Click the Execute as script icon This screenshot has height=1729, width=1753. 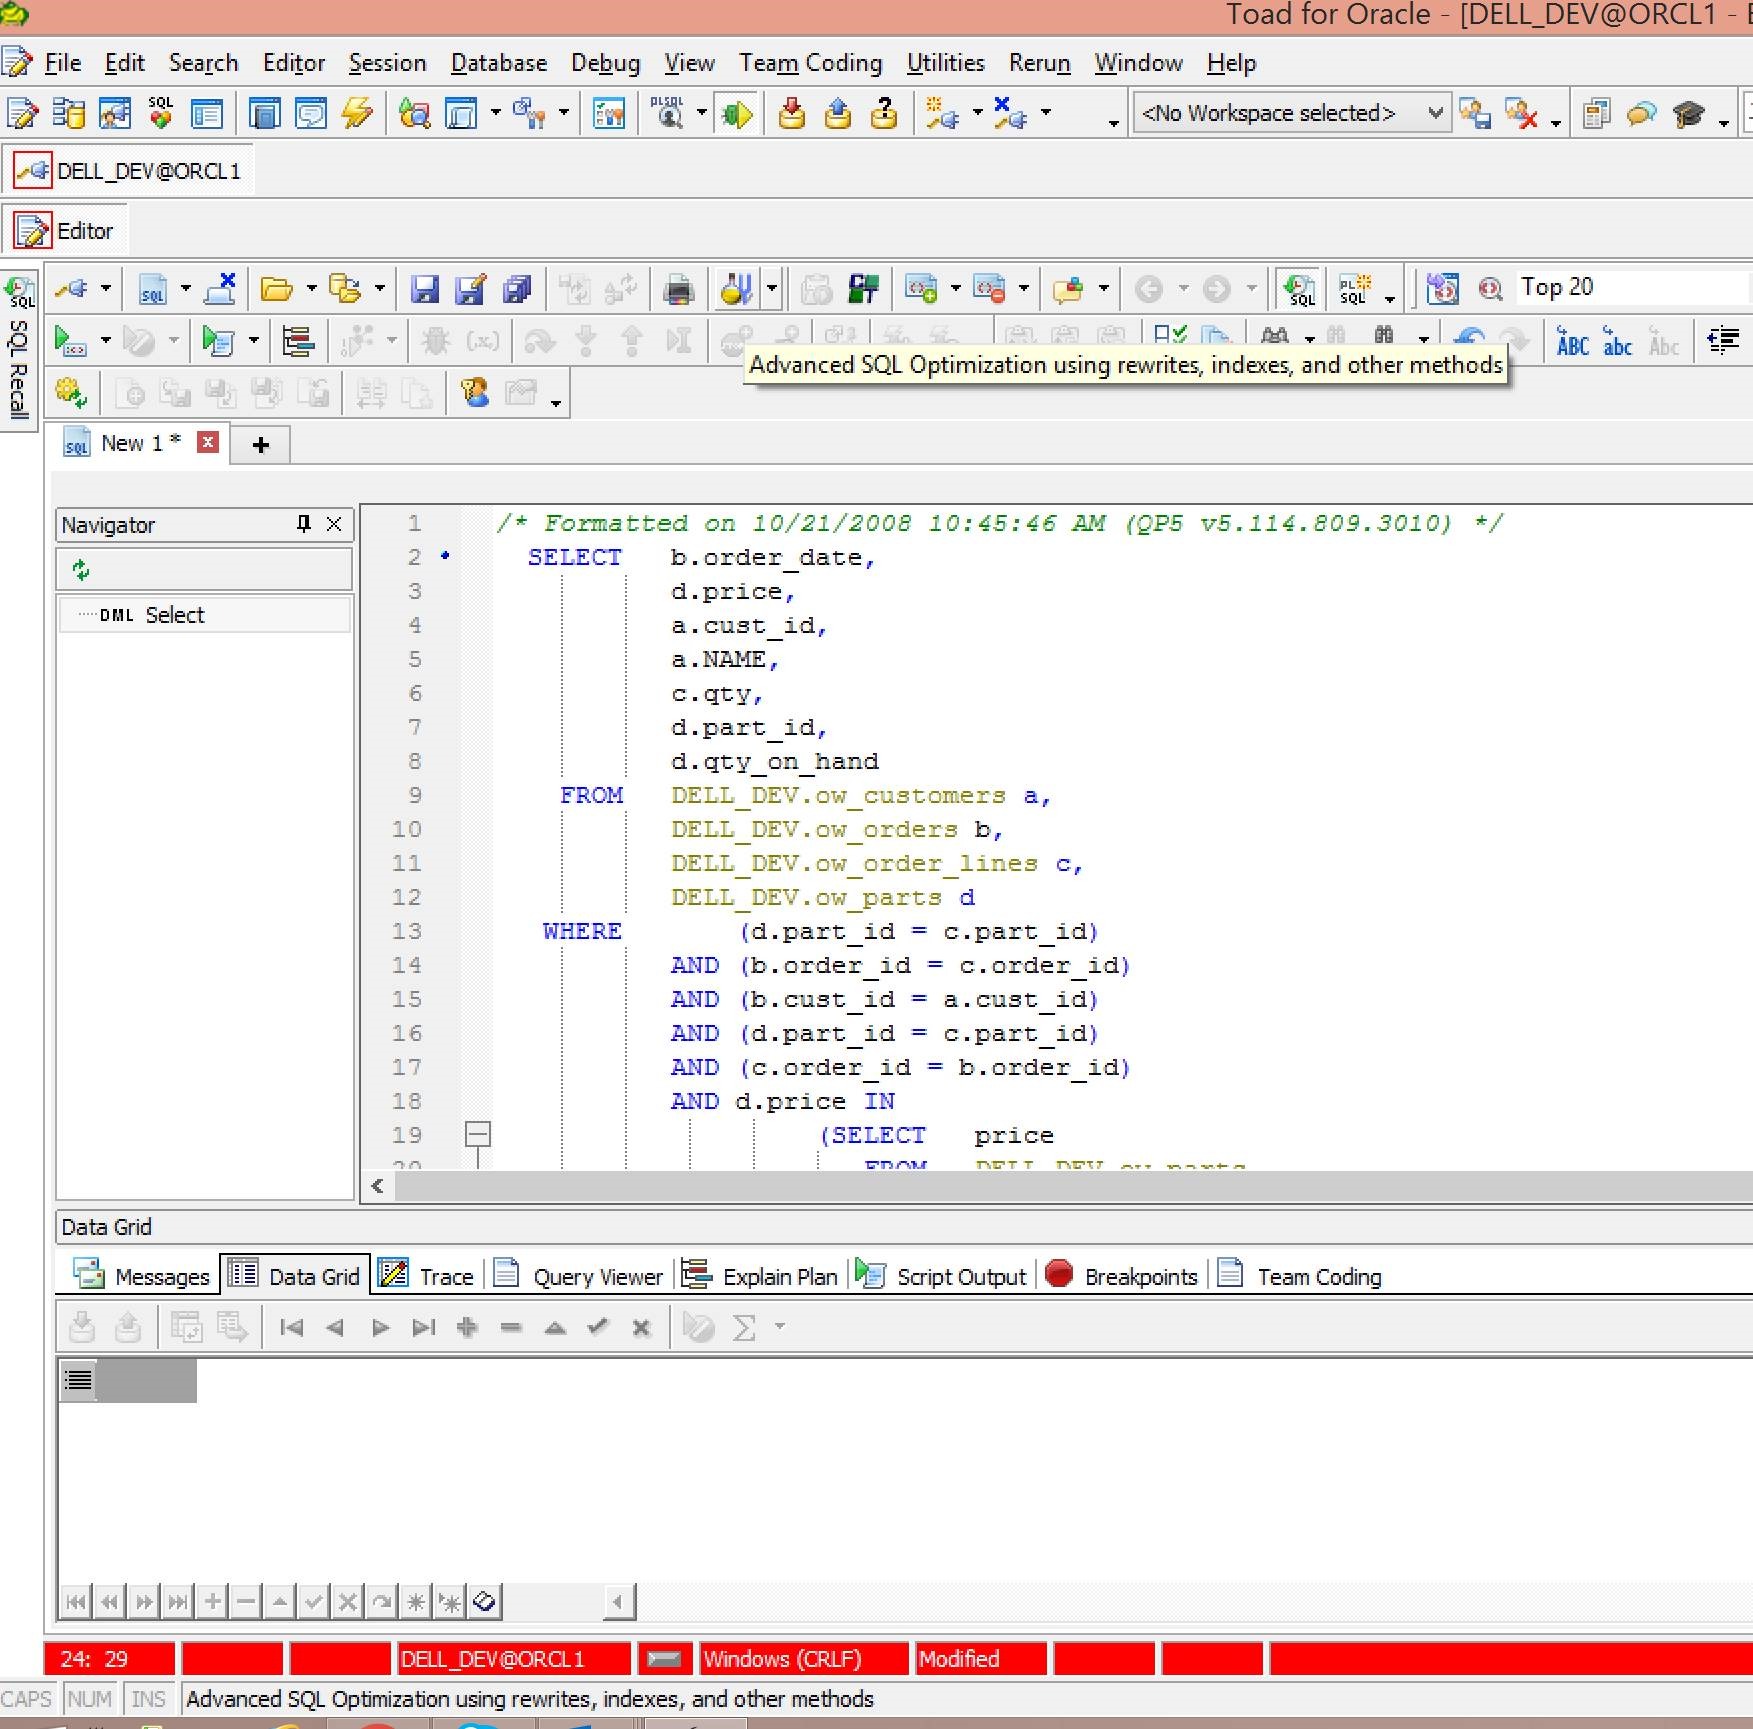[217, 341]
